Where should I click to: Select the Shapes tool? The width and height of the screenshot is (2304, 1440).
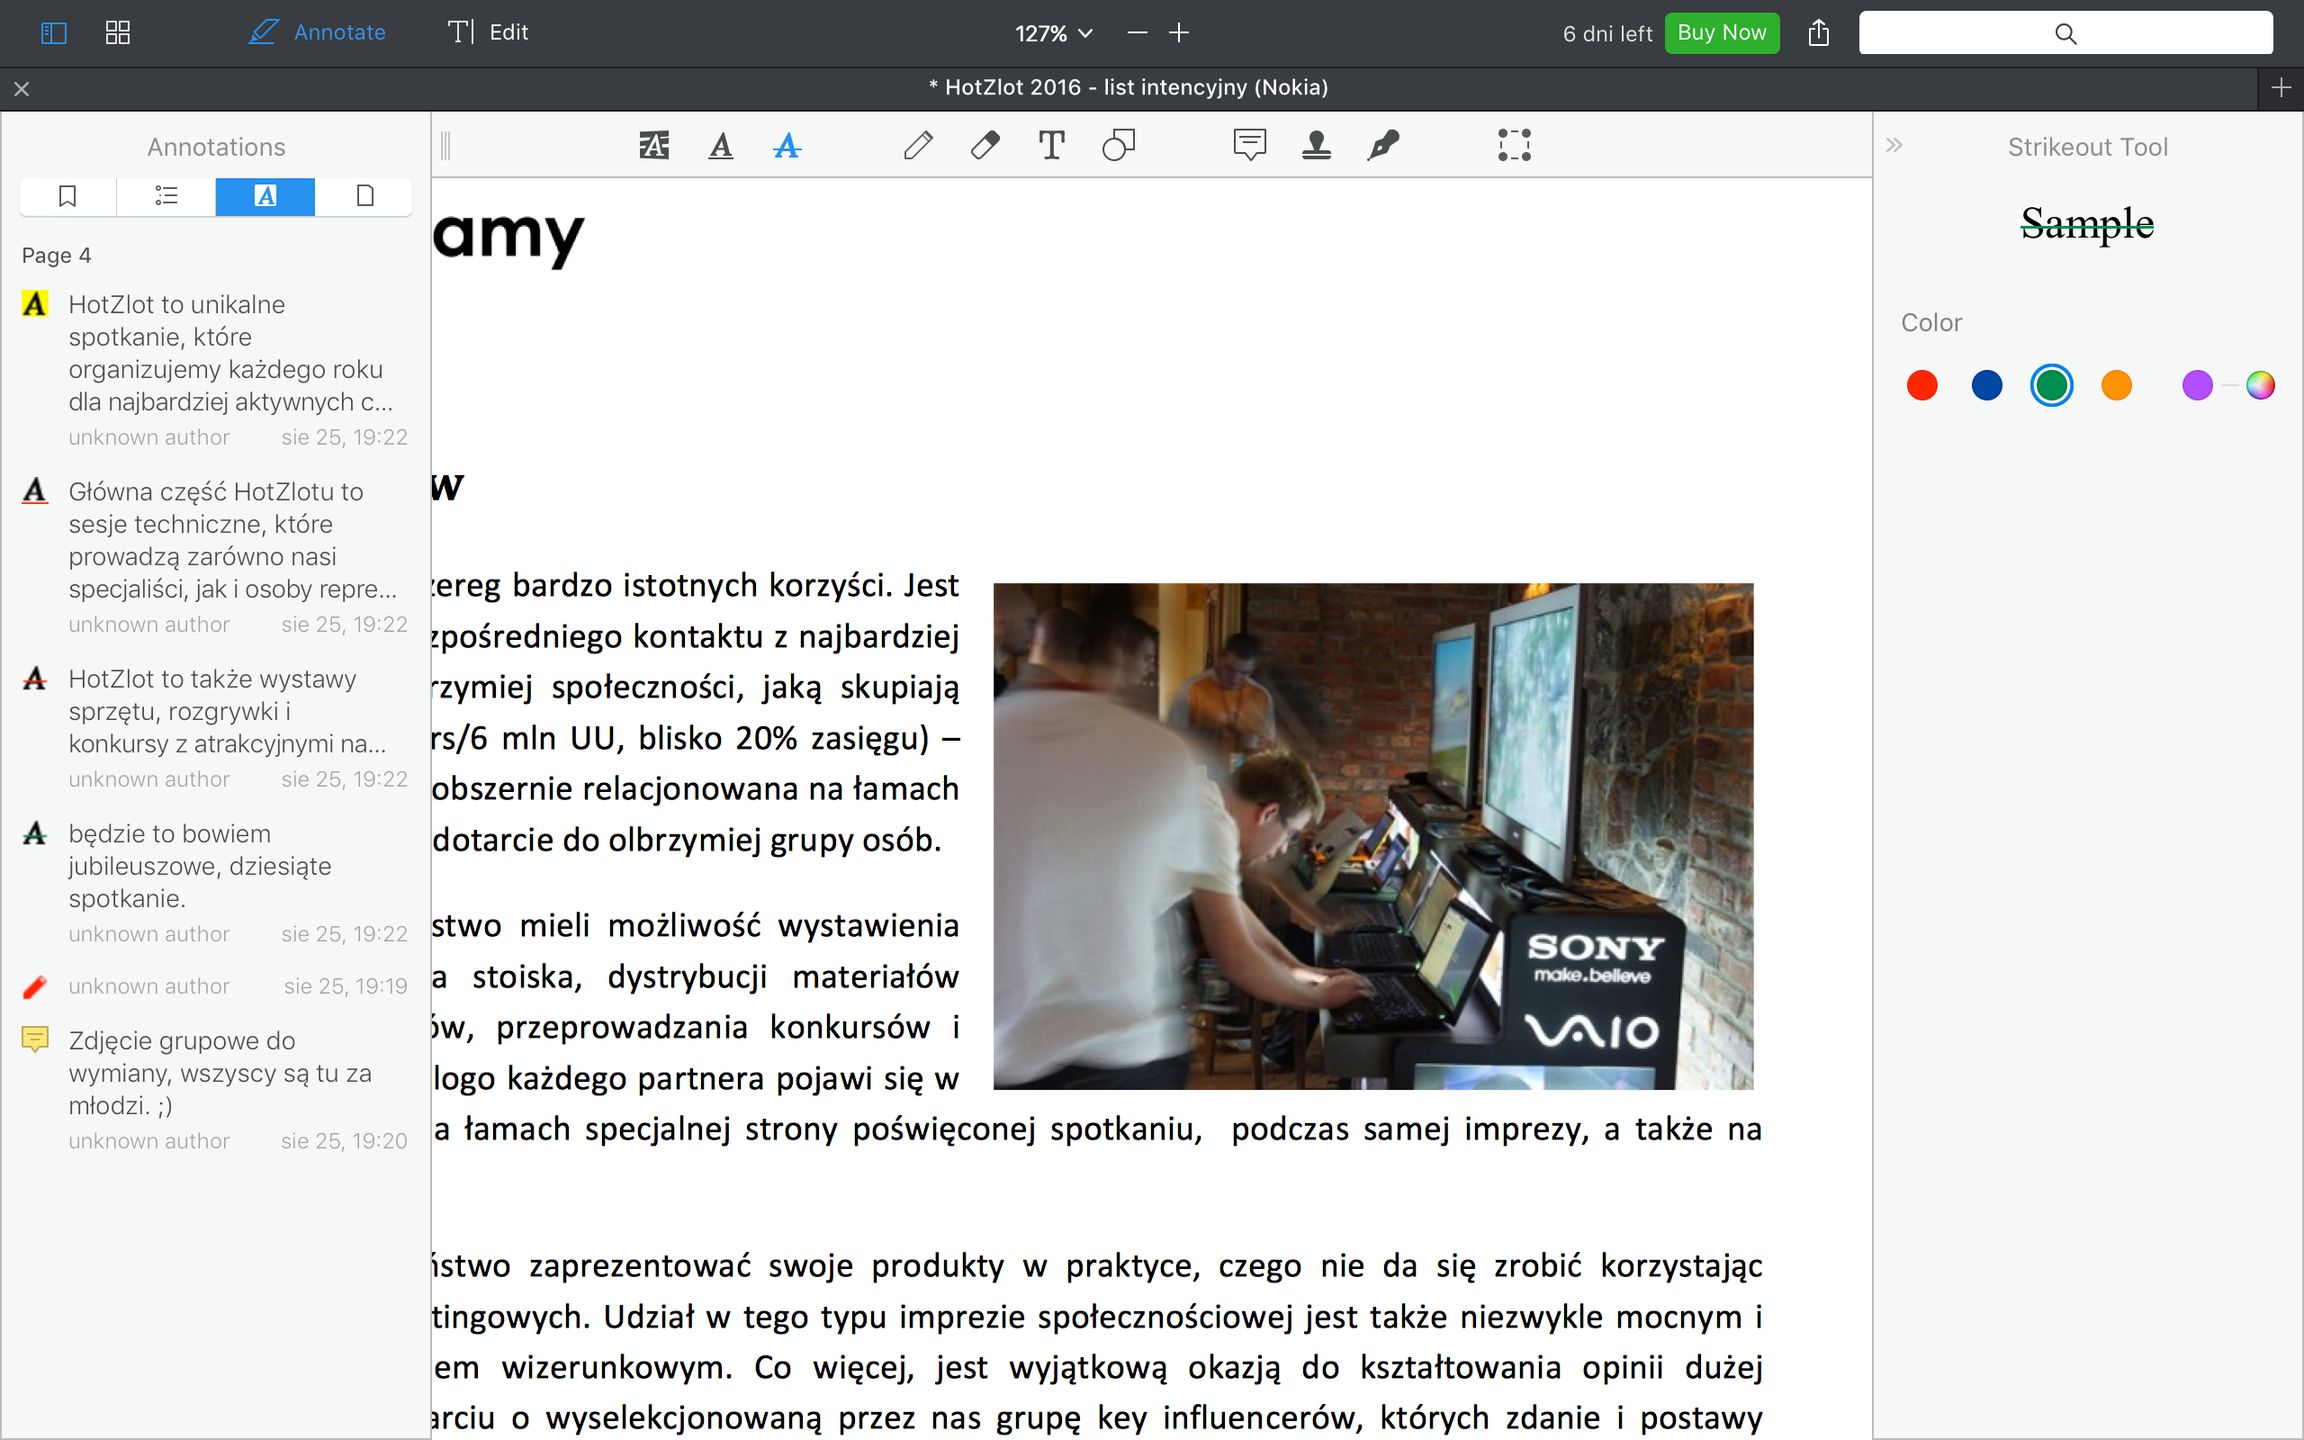click(x=1118, y=146)
